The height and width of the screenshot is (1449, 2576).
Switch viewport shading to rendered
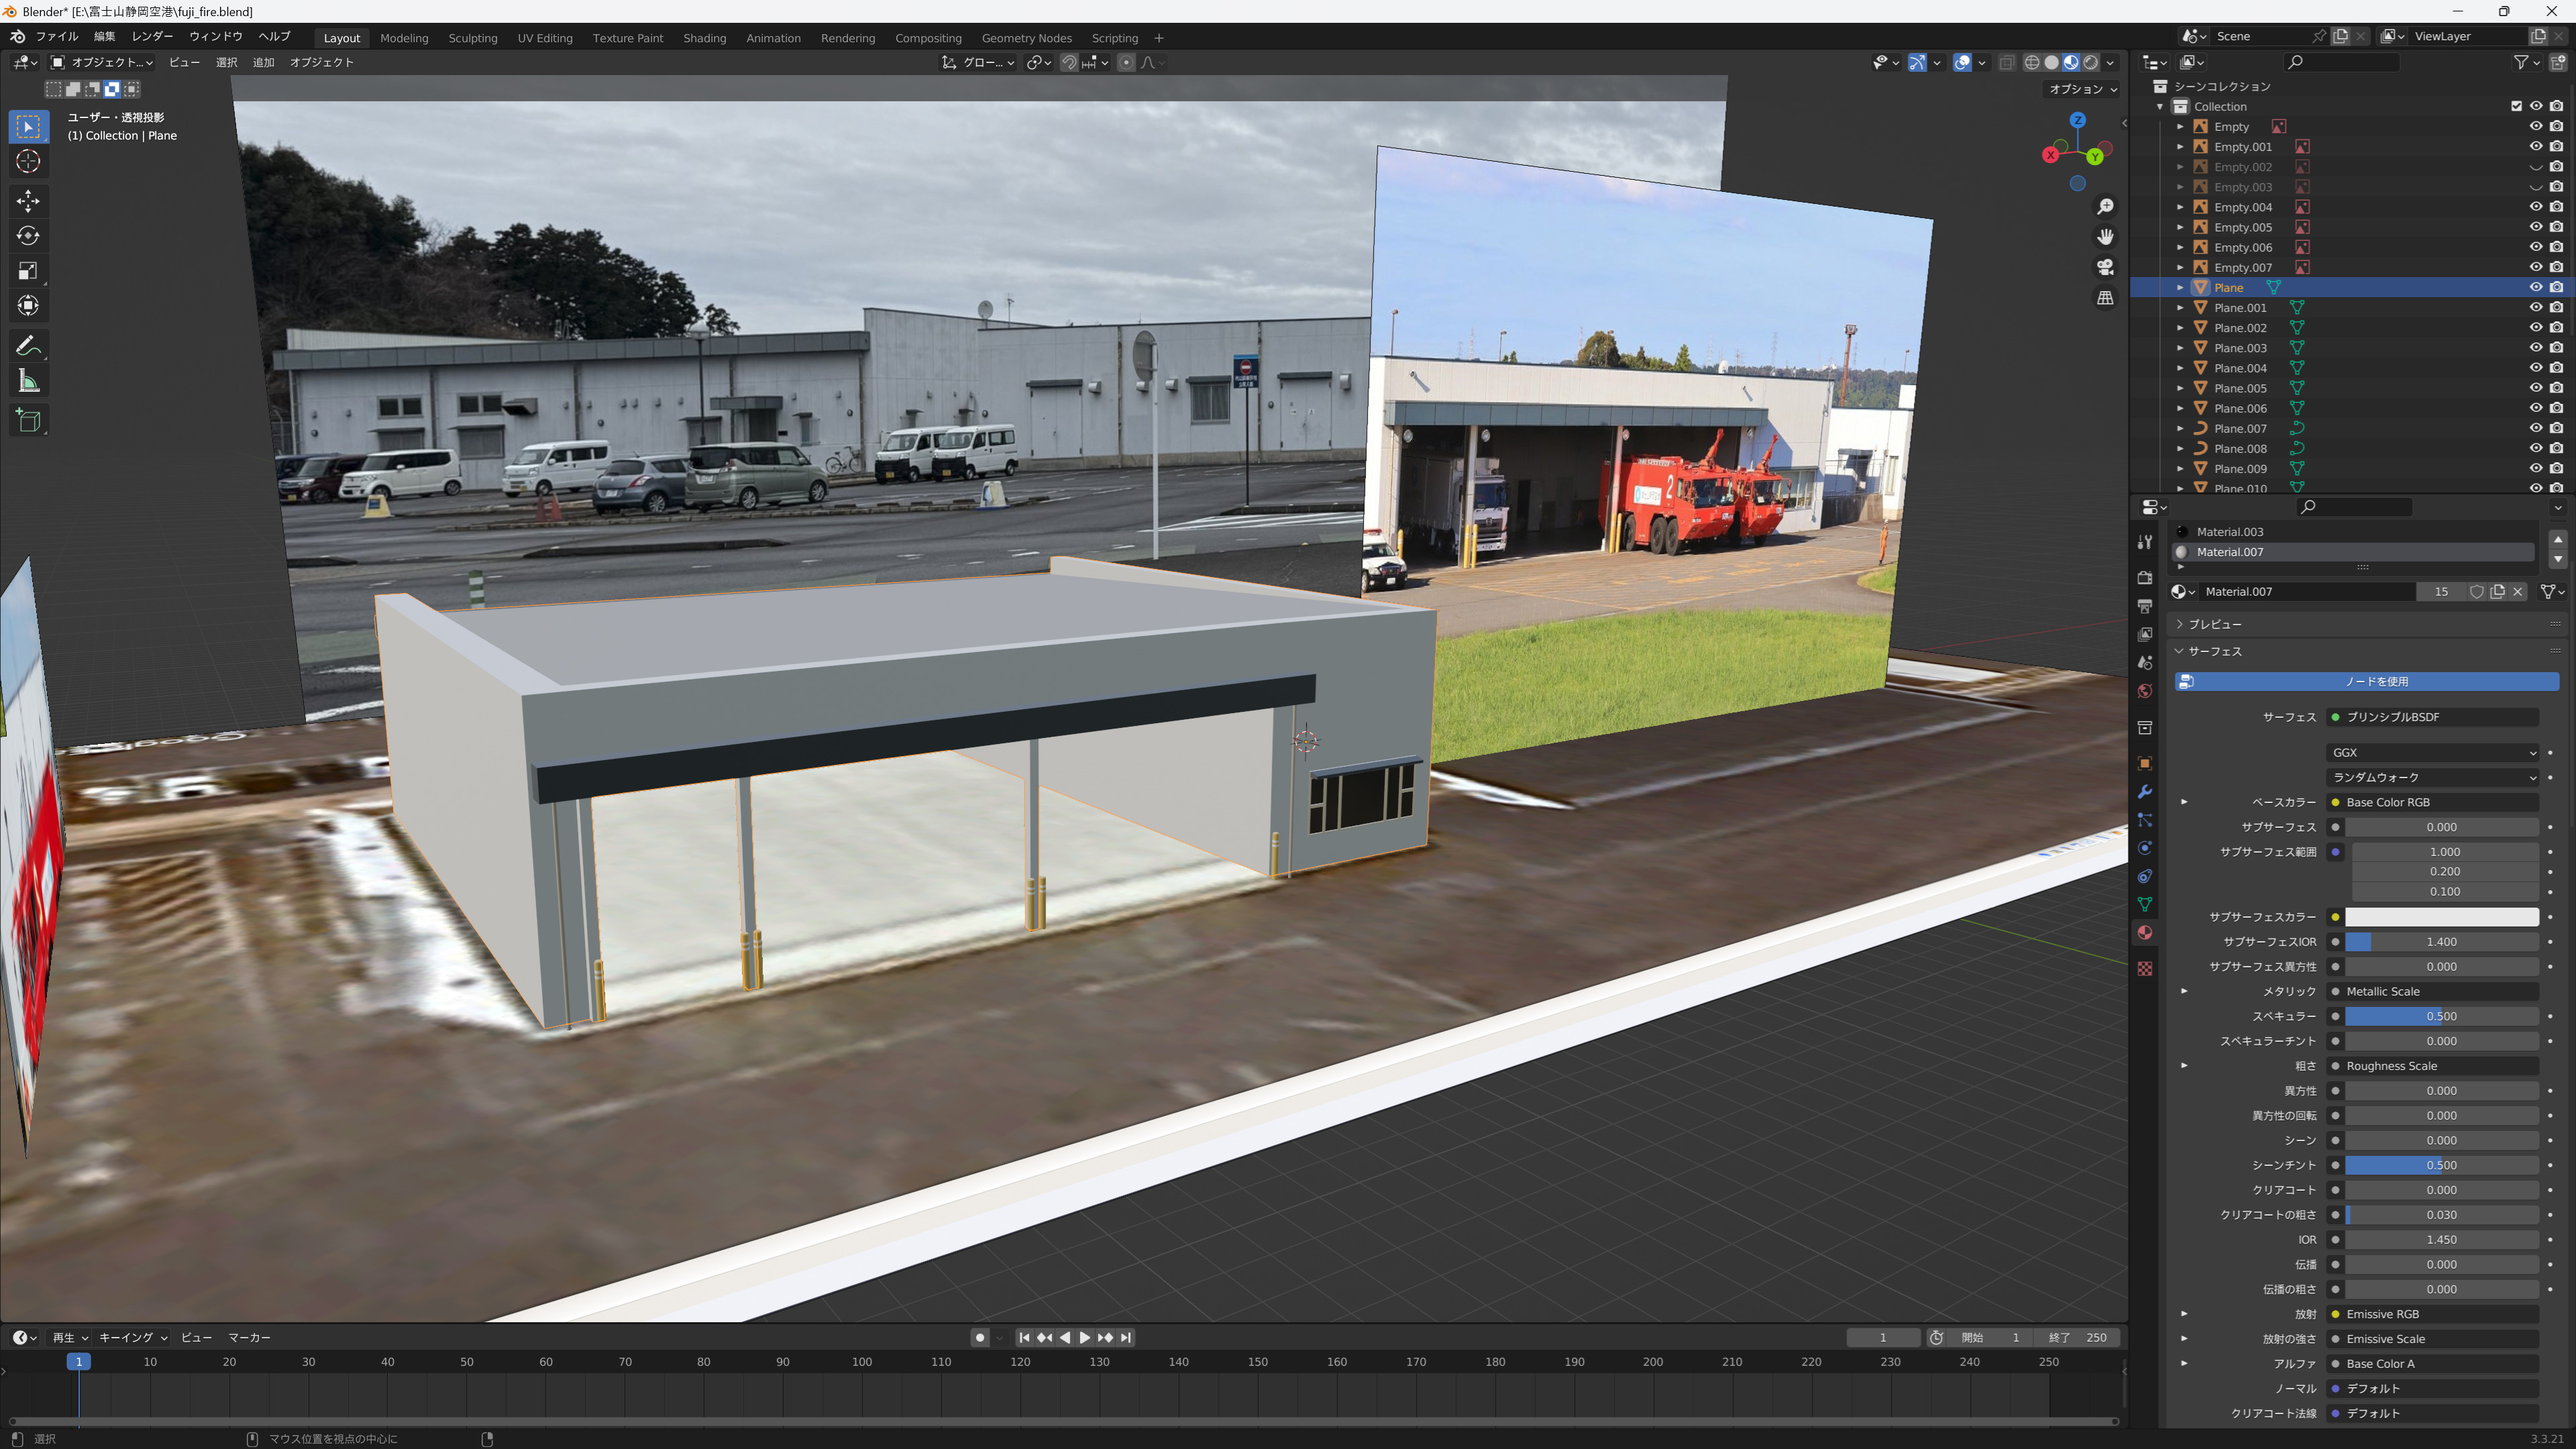click(x=2090, y=62)
